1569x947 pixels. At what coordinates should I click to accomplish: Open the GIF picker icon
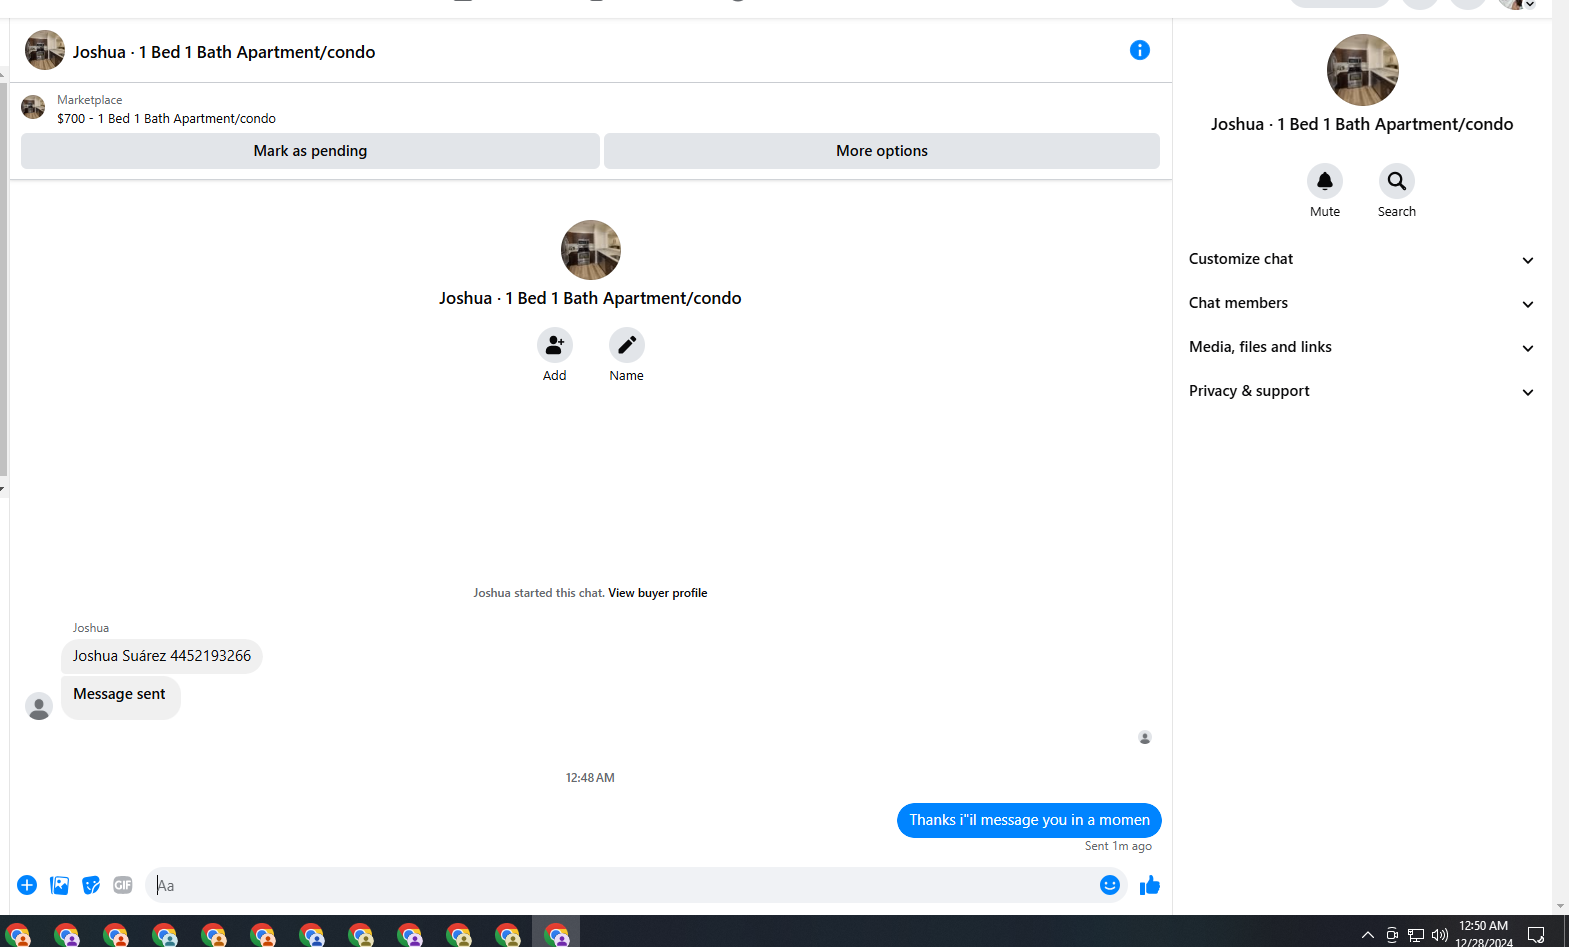click(x=123, y=885)
